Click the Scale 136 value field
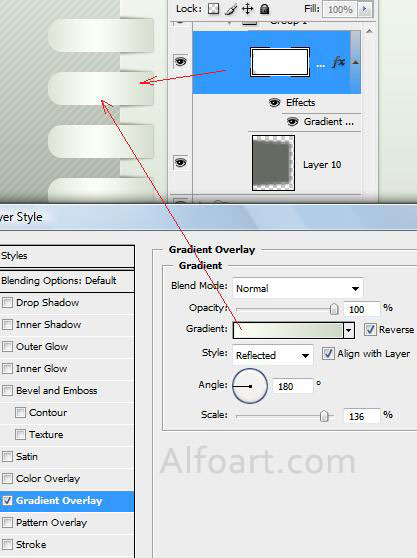The height and width of the screenshot is (558, 417). (x=361, y=416)
